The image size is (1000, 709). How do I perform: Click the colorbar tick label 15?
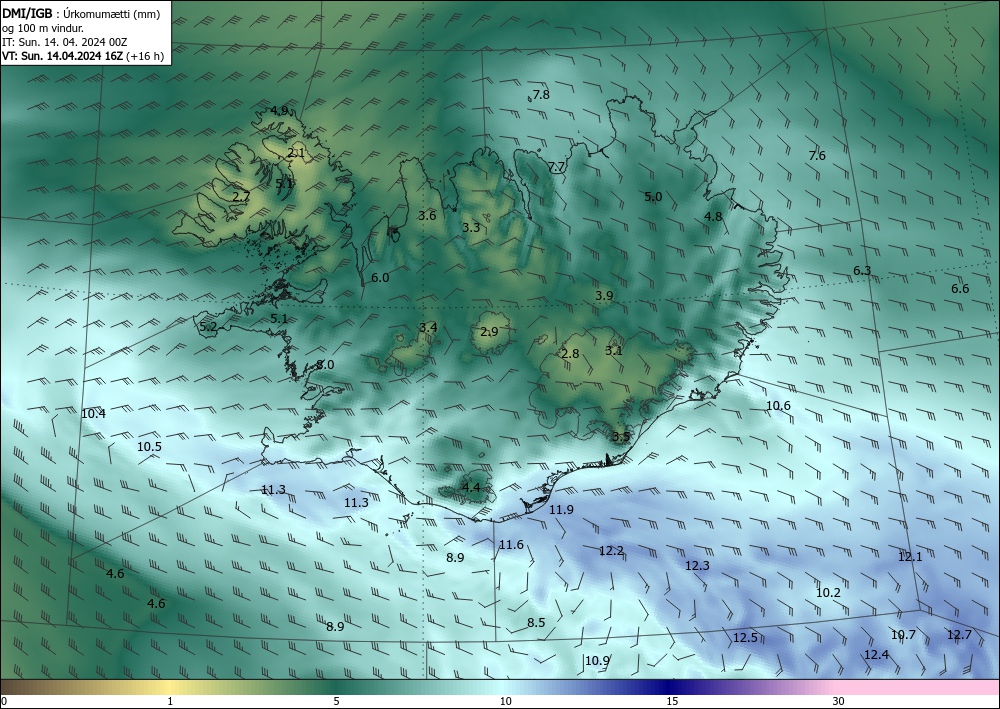point(672,702)
